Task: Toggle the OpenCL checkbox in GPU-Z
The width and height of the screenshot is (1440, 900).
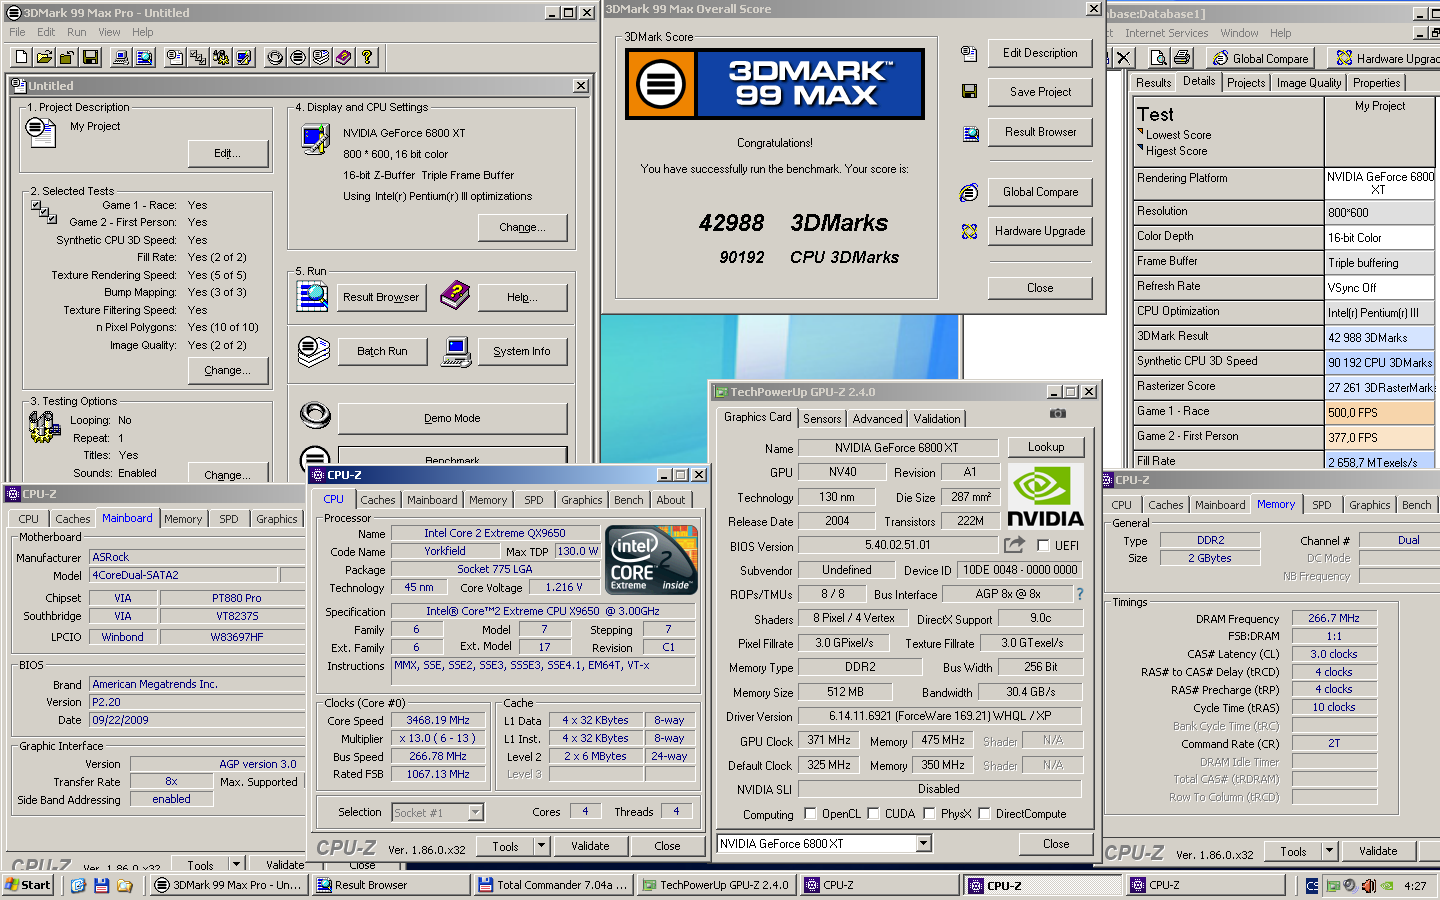Action: 810,814
